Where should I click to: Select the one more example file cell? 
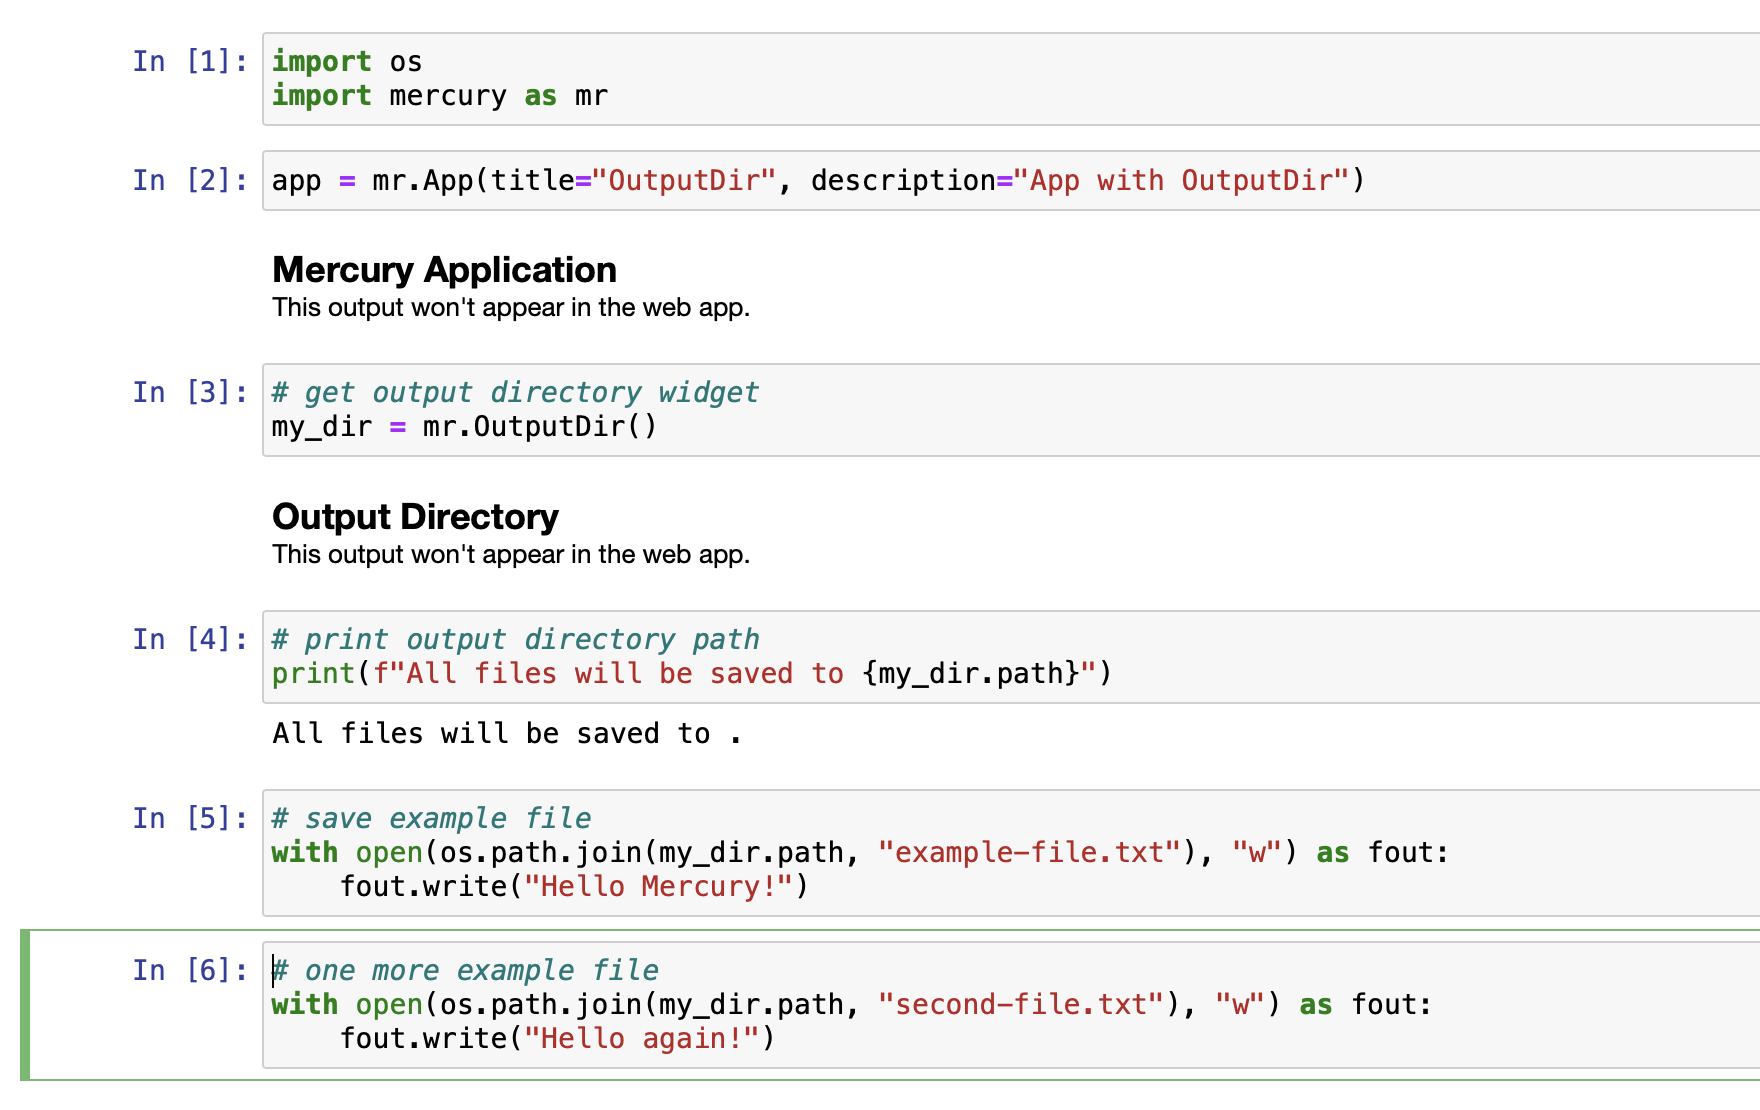click(700, 1004)
